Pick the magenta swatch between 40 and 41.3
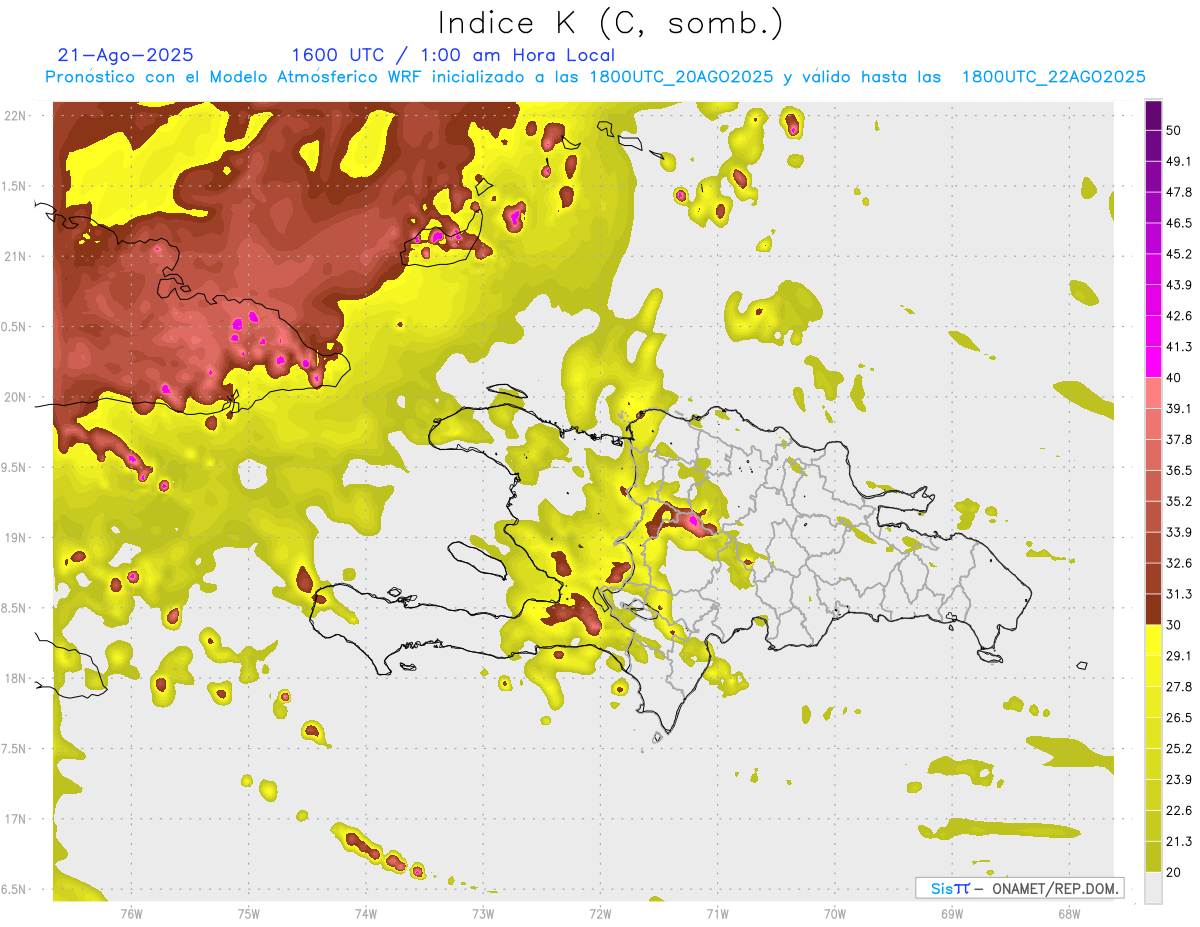Image resolution: width=1200 pixels, height=927 pixels. click(1153, 362)
